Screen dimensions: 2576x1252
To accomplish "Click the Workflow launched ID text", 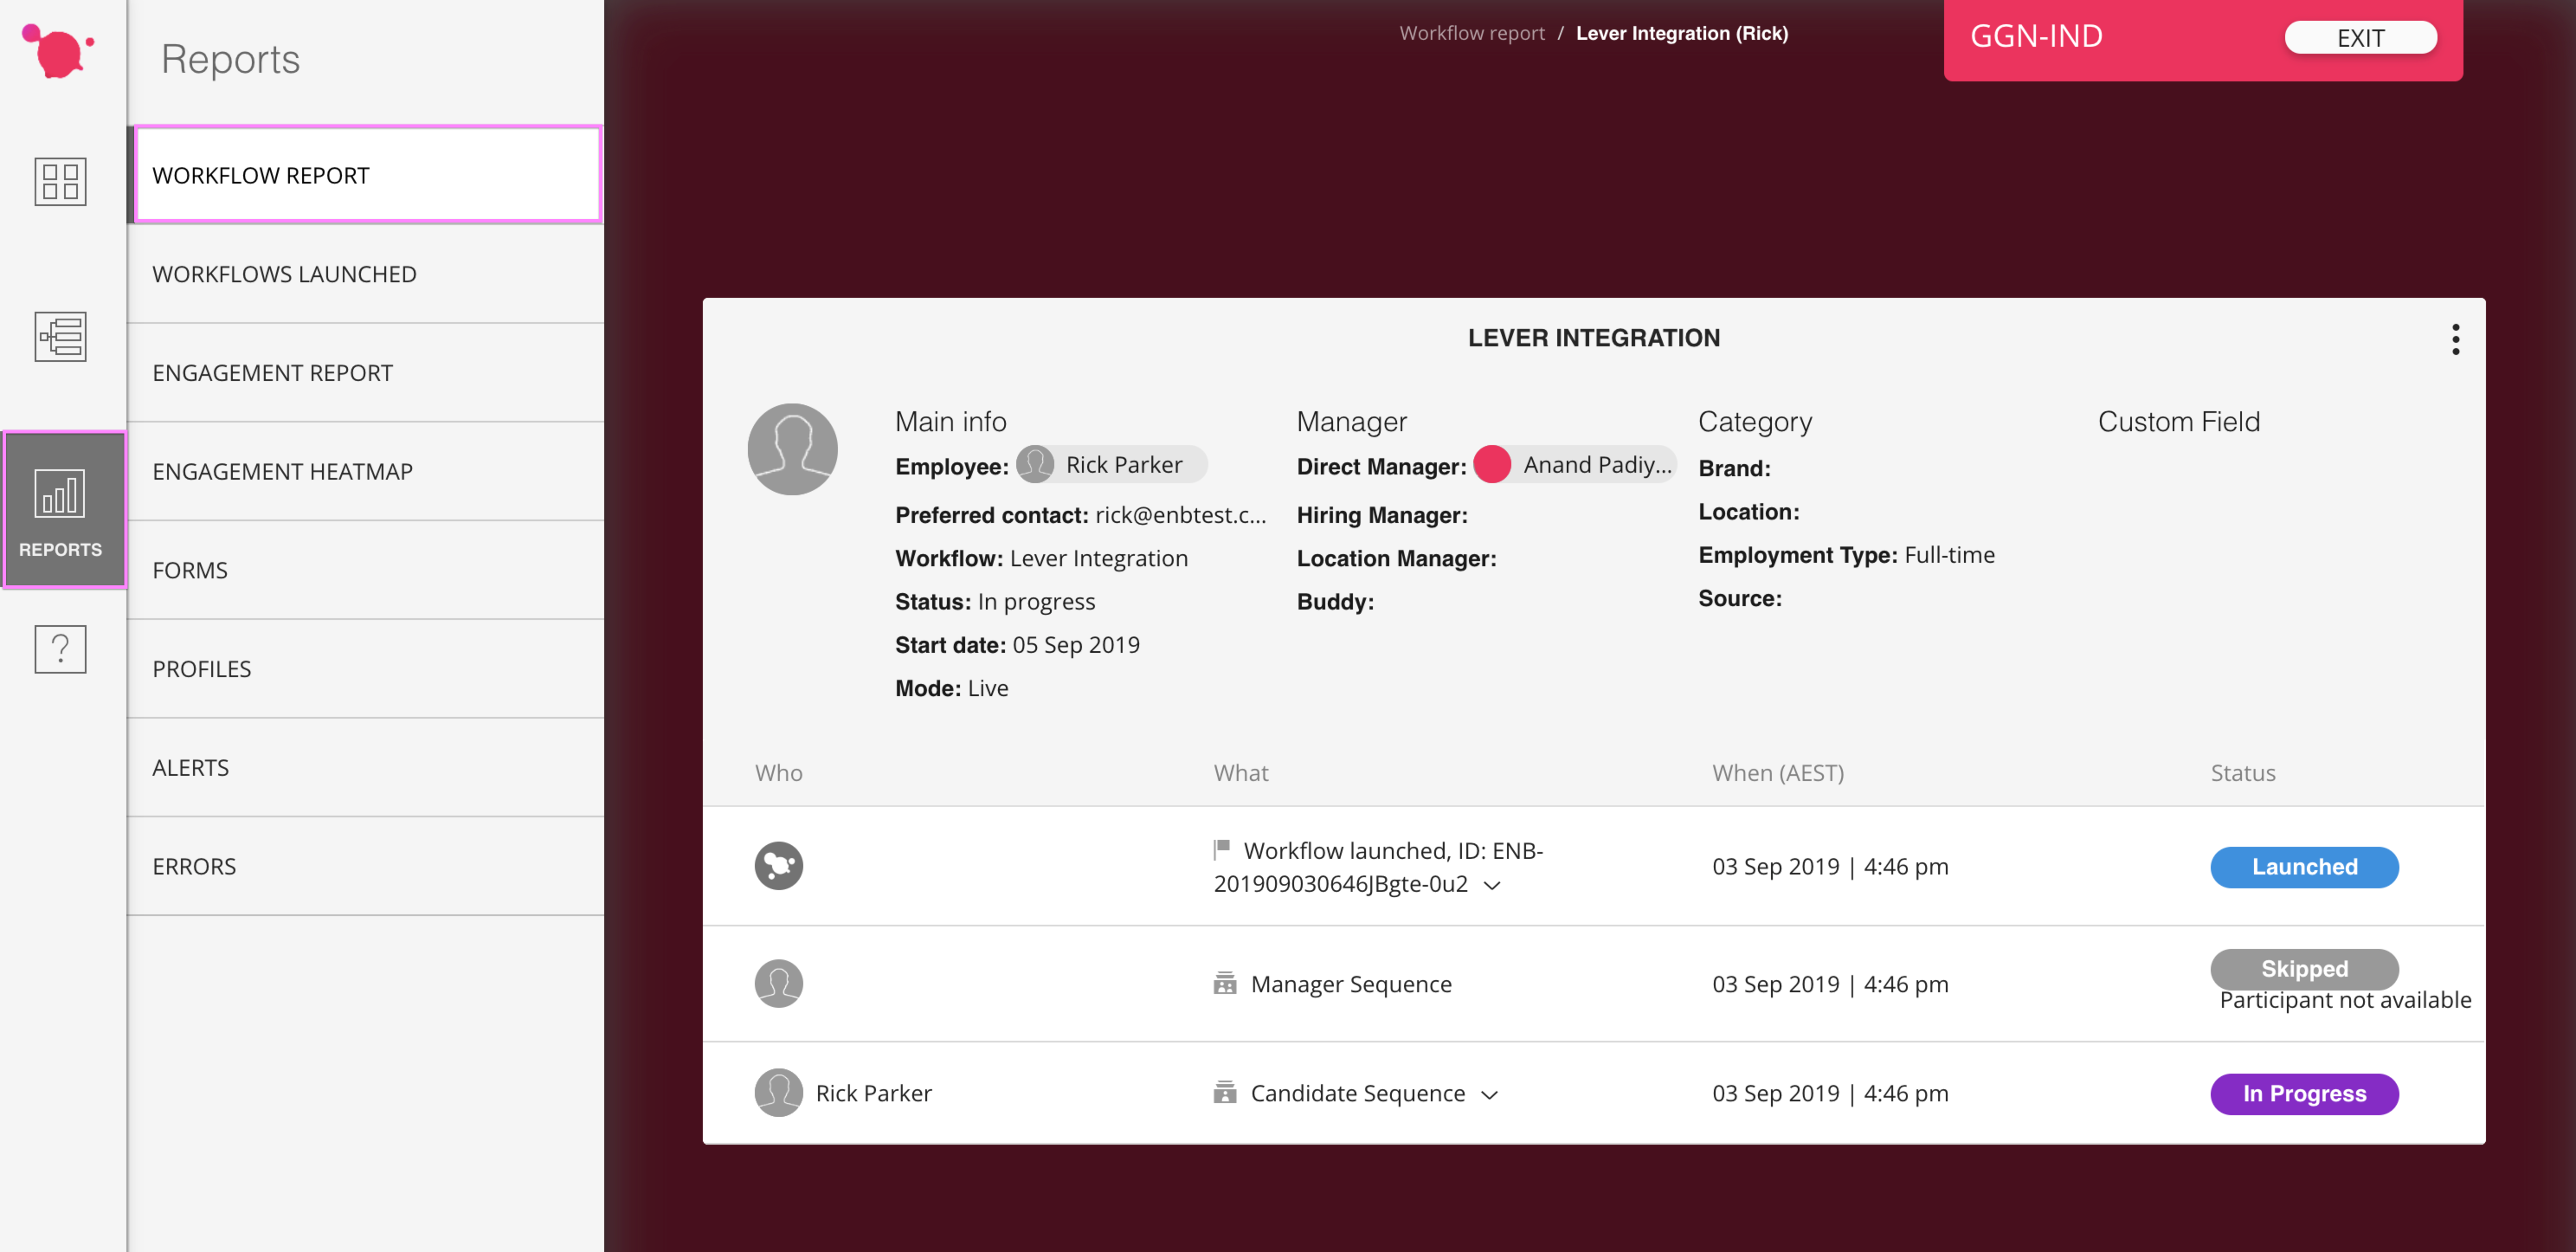I will [1378, 867].
